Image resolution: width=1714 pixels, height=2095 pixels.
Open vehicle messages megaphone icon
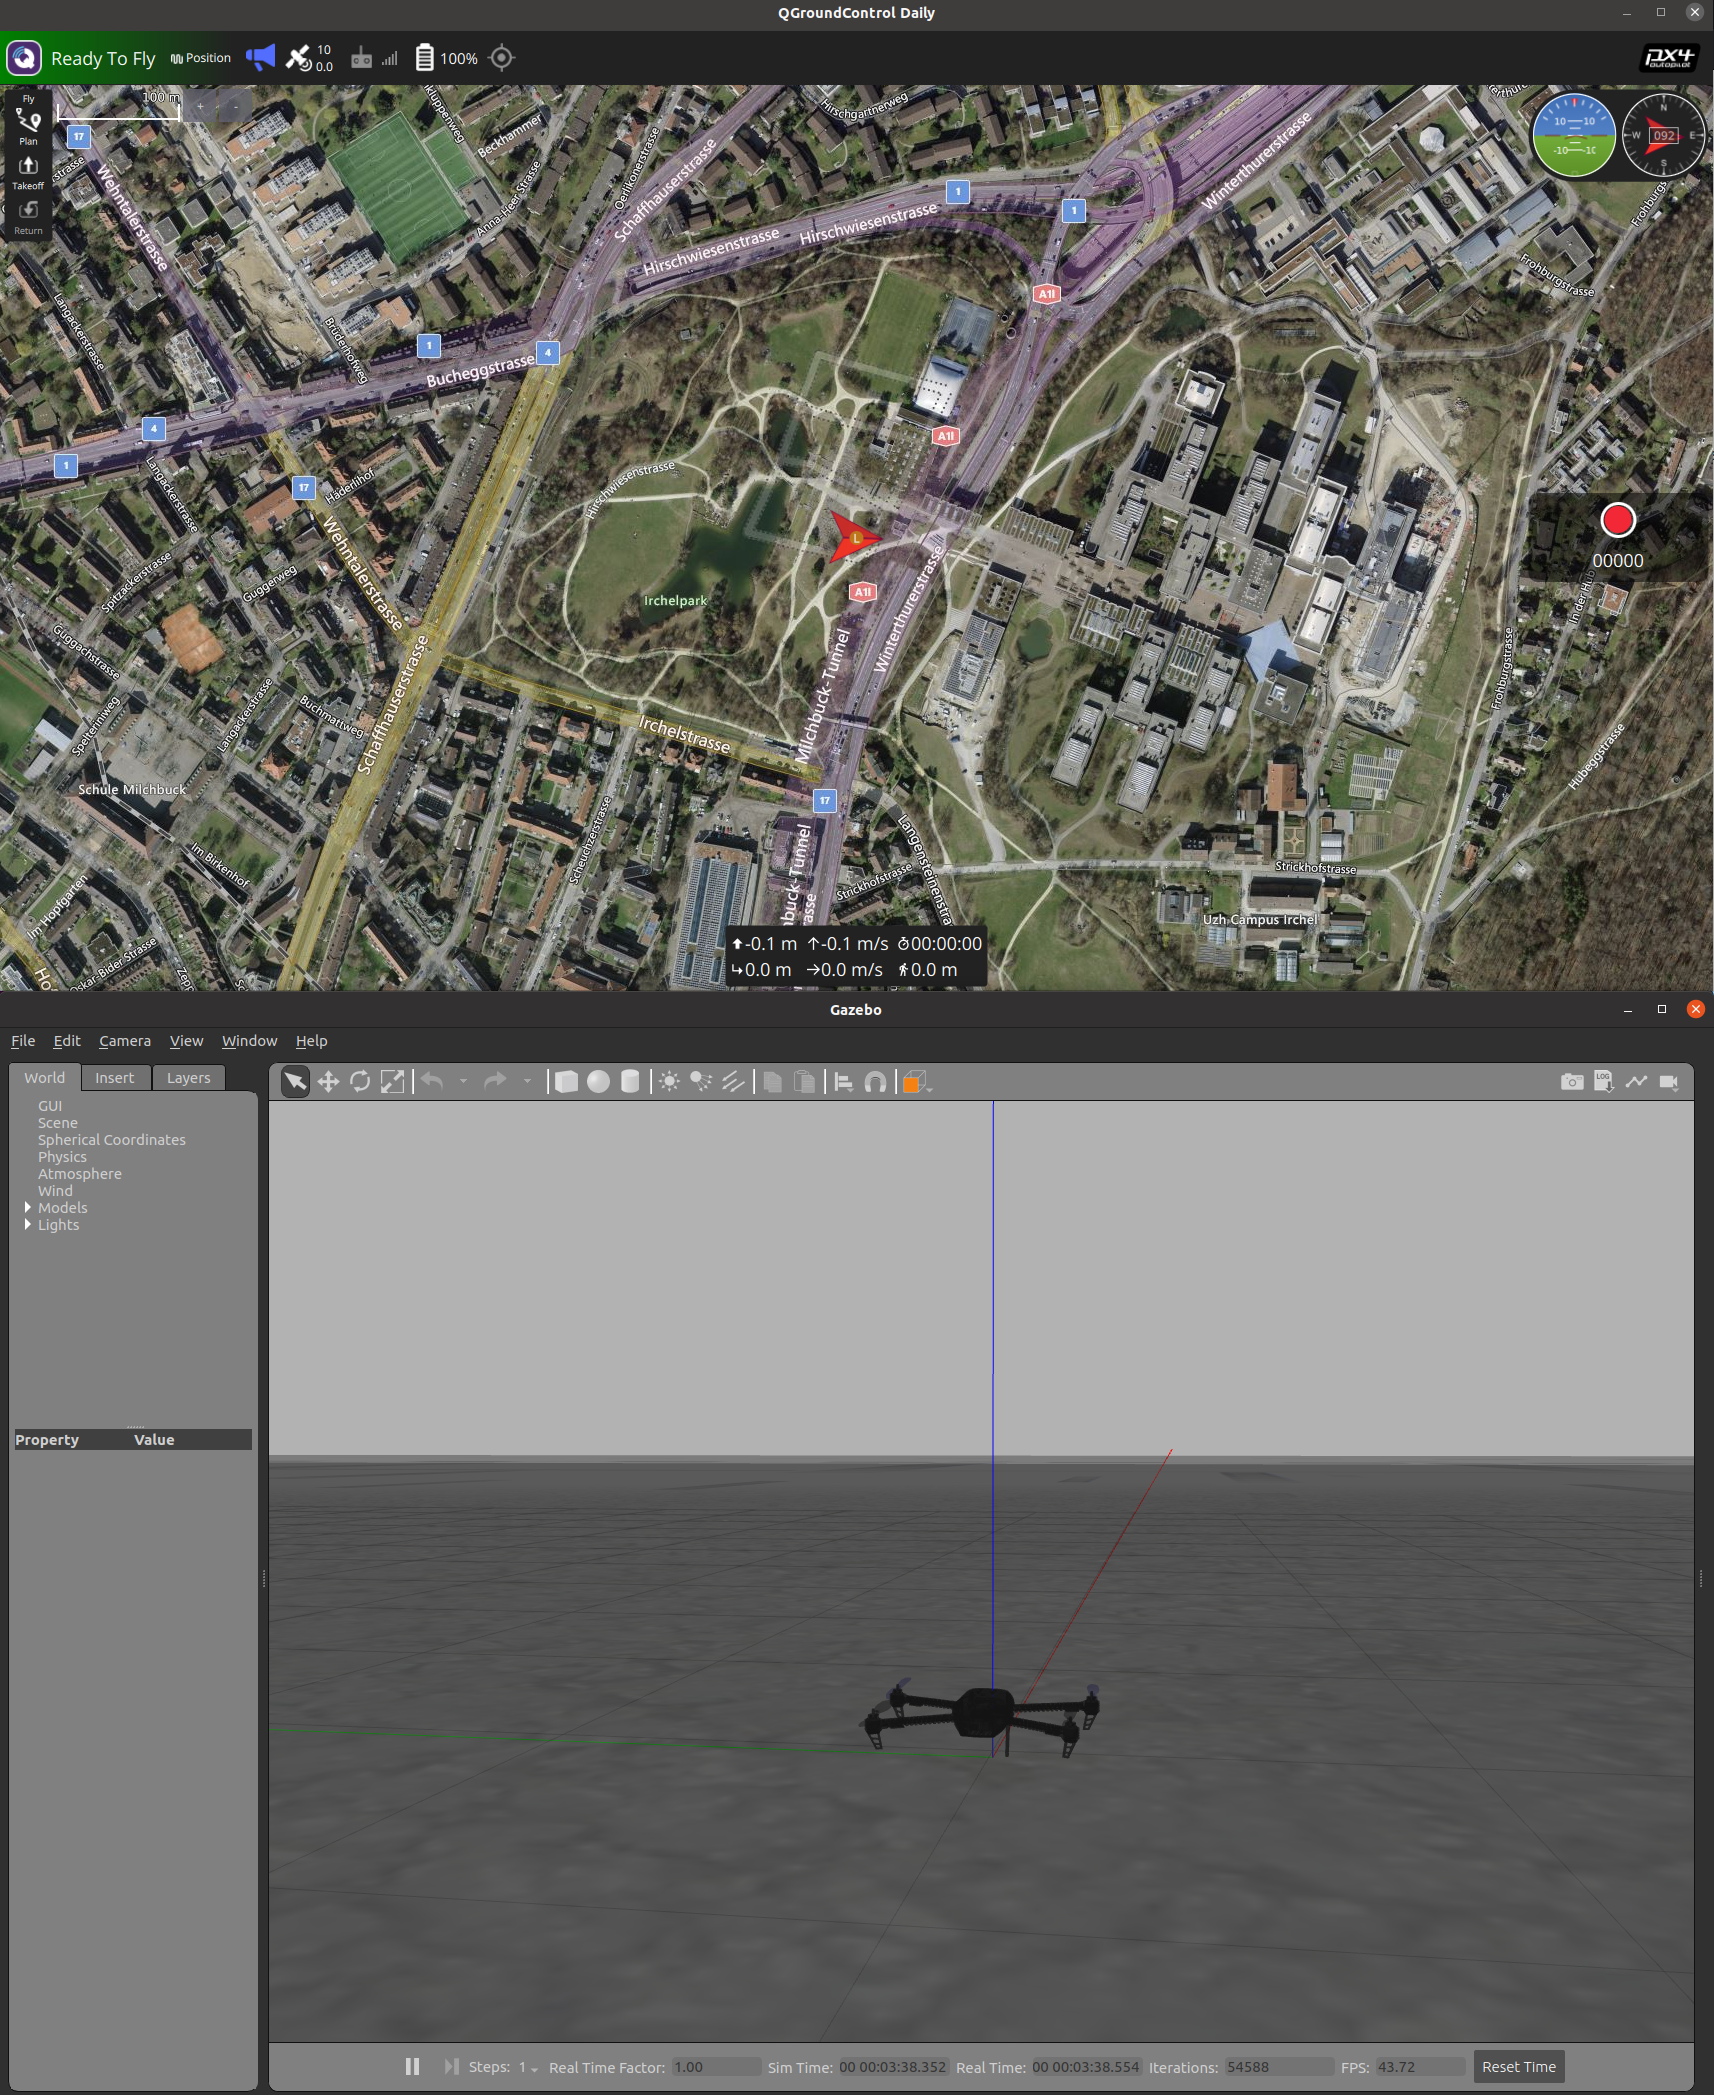click(x=260, y=57)
